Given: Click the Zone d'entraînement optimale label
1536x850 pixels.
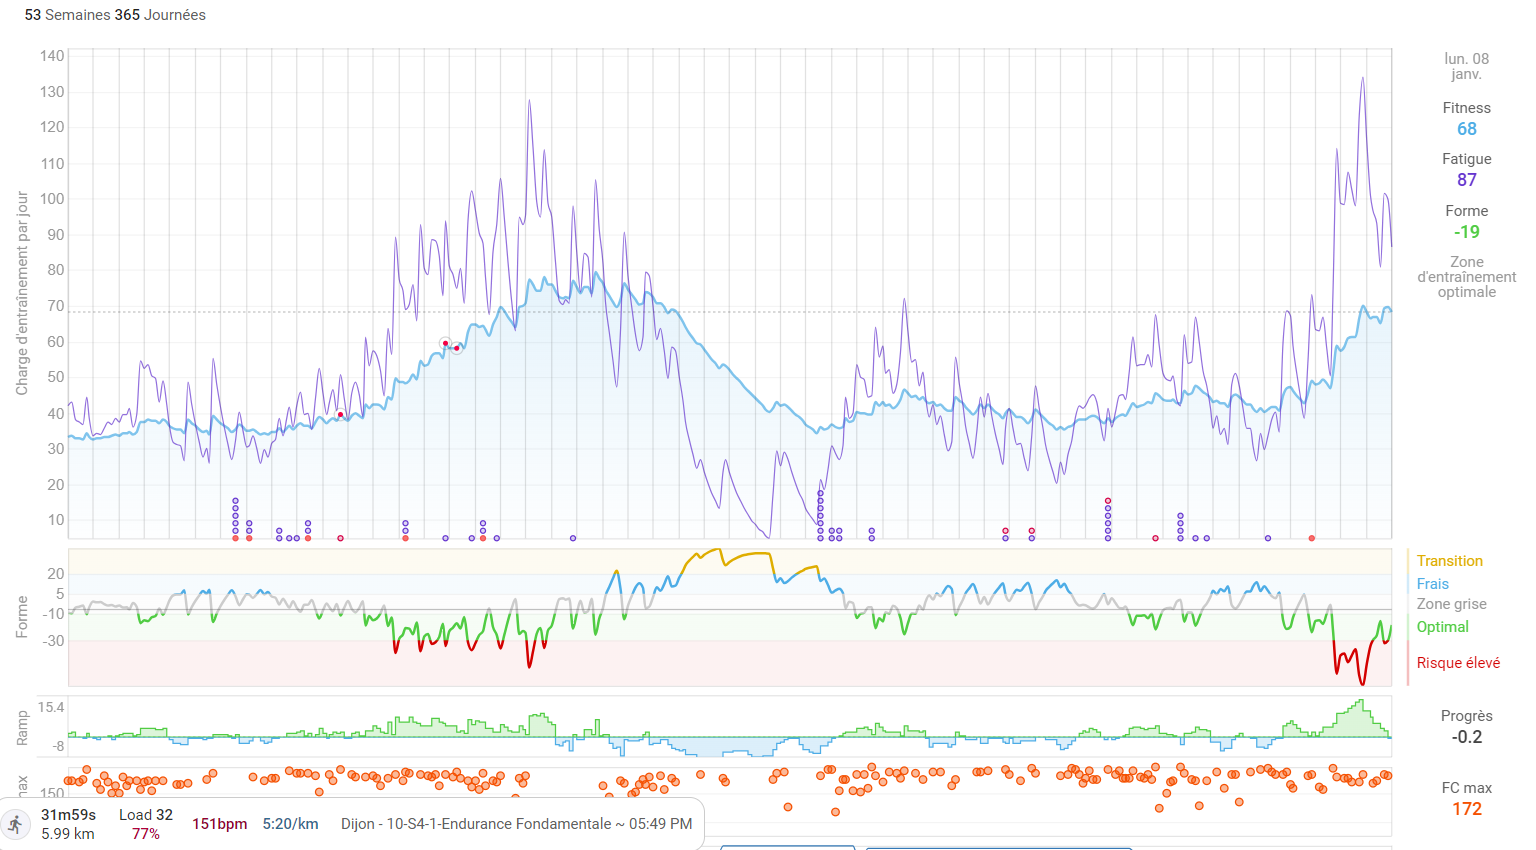Looking at the screenshot, I should [x=1466, y=277].
